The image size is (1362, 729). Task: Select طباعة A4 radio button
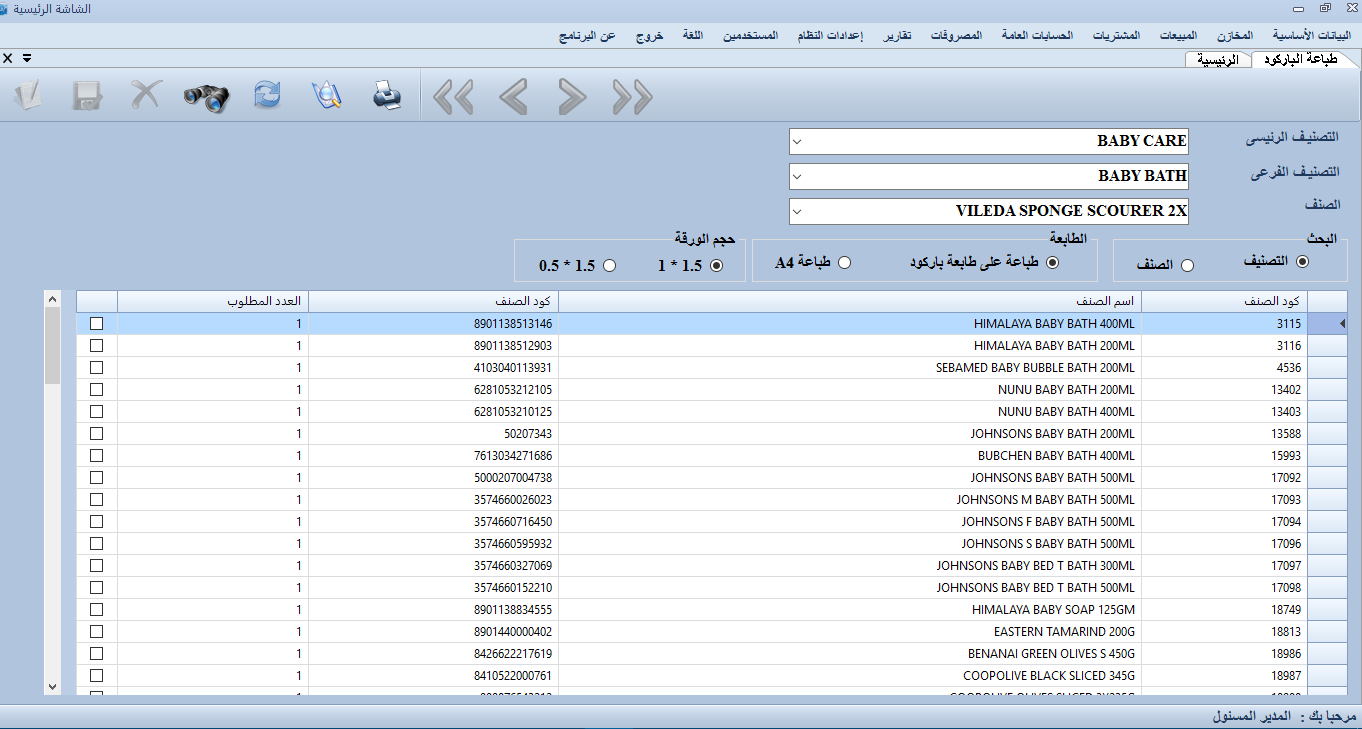click(x=845, y=262)
